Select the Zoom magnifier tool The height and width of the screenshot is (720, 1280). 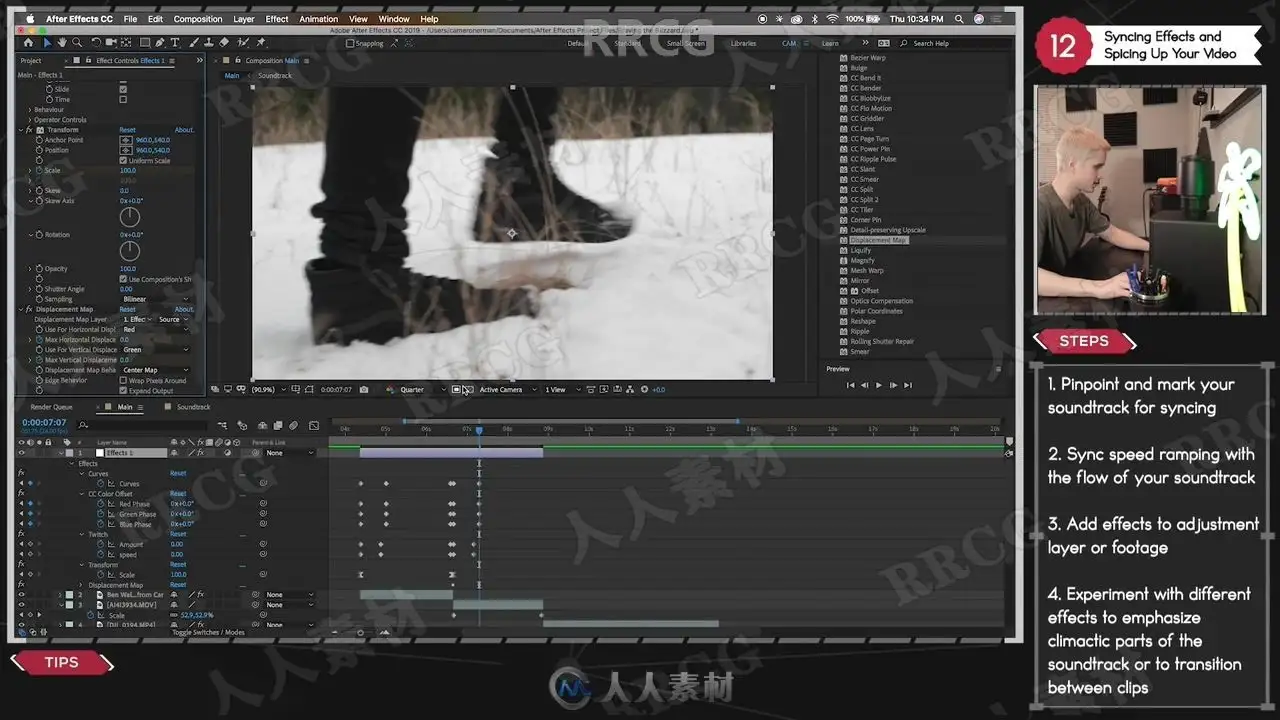(x=76, y=43)
